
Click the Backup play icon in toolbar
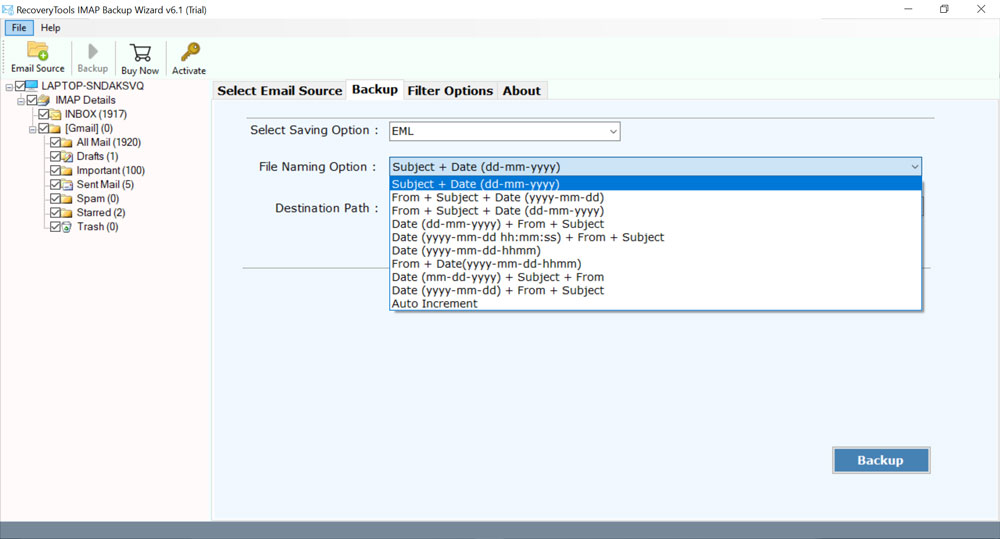[x=92, y=51]
